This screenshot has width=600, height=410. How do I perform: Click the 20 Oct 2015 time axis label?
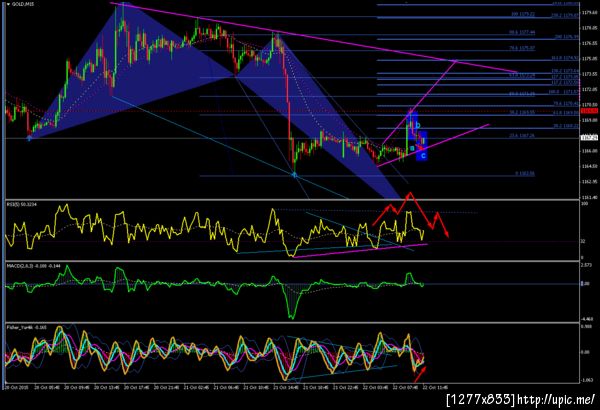point(16,387)
